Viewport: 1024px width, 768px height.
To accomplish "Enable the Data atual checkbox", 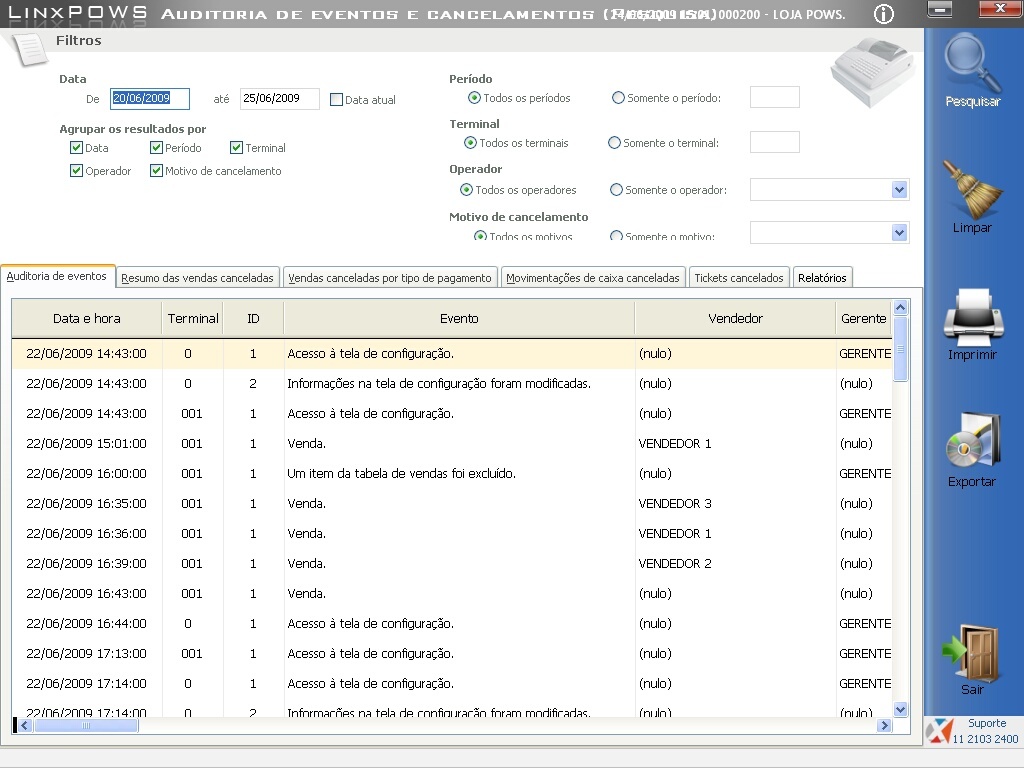I will [337, 100].
